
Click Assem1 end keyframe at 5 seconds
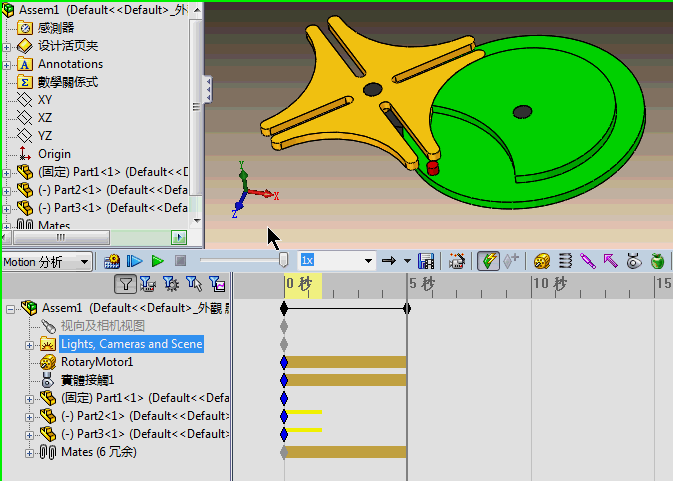(407, 309)
